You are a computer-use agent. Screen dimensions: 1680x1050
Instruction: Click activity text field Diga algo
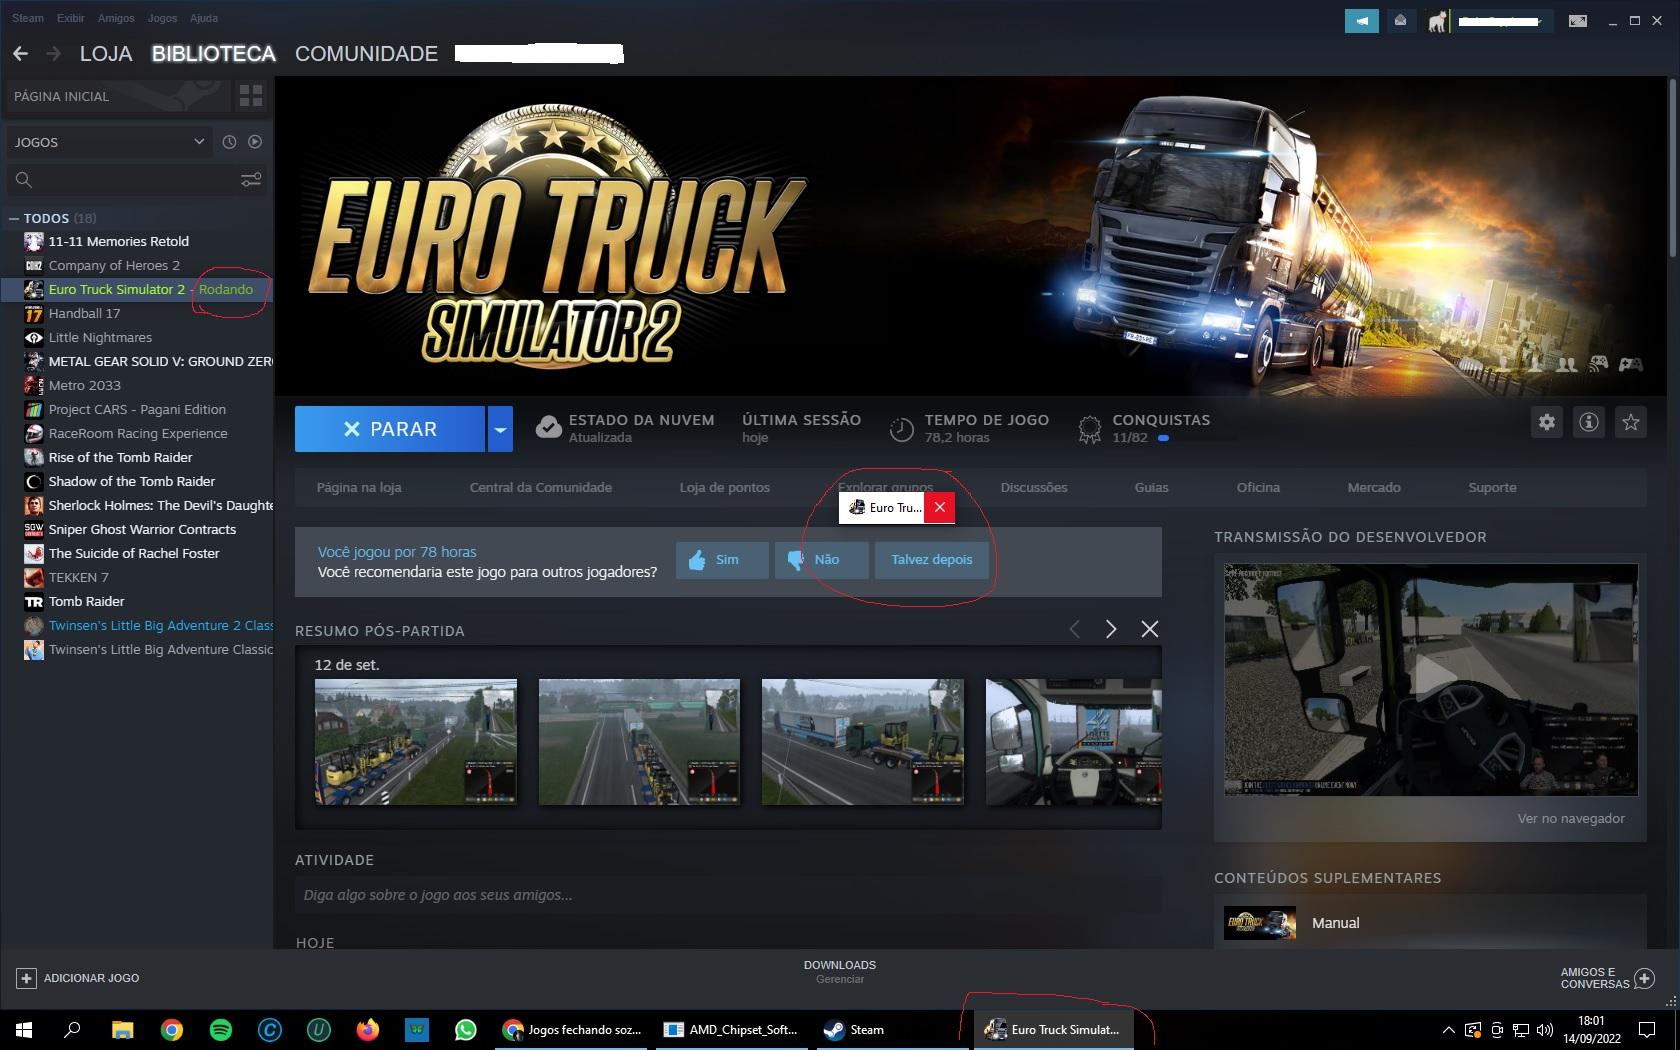coord(728,895)
